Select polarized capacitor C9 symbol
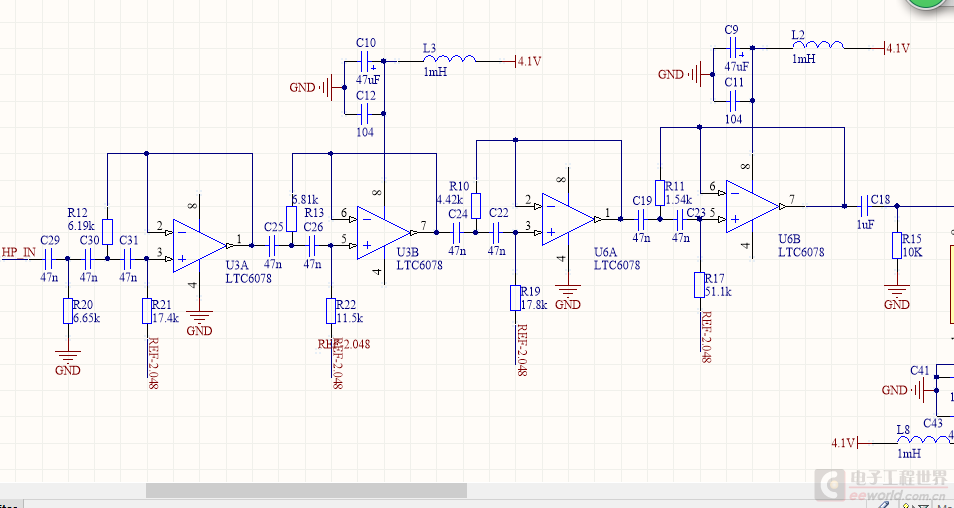The width and height of the screenshot is (954, 508). (x=733, y=47)
